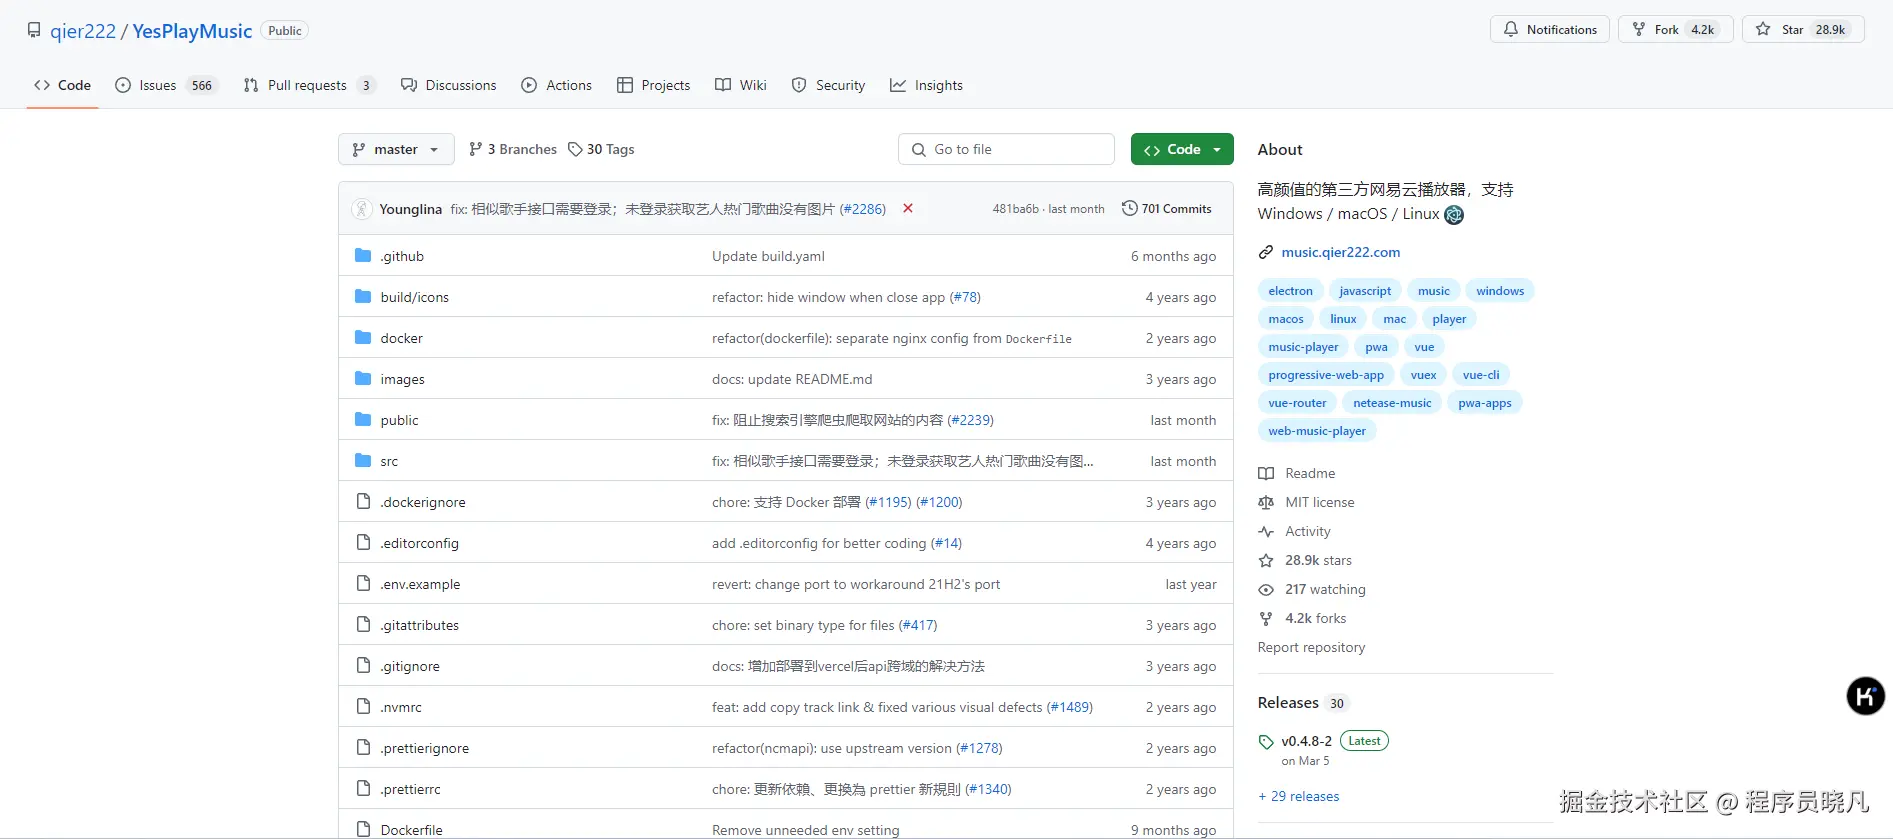Open the Issues tab
This screenshot has height=839, width=1893.
point(166,85)
